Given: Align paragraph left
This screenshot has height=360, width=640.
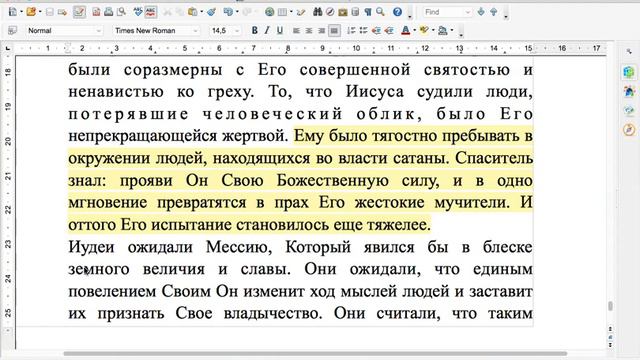Looking at the screenshot, I should coord(296,31).
